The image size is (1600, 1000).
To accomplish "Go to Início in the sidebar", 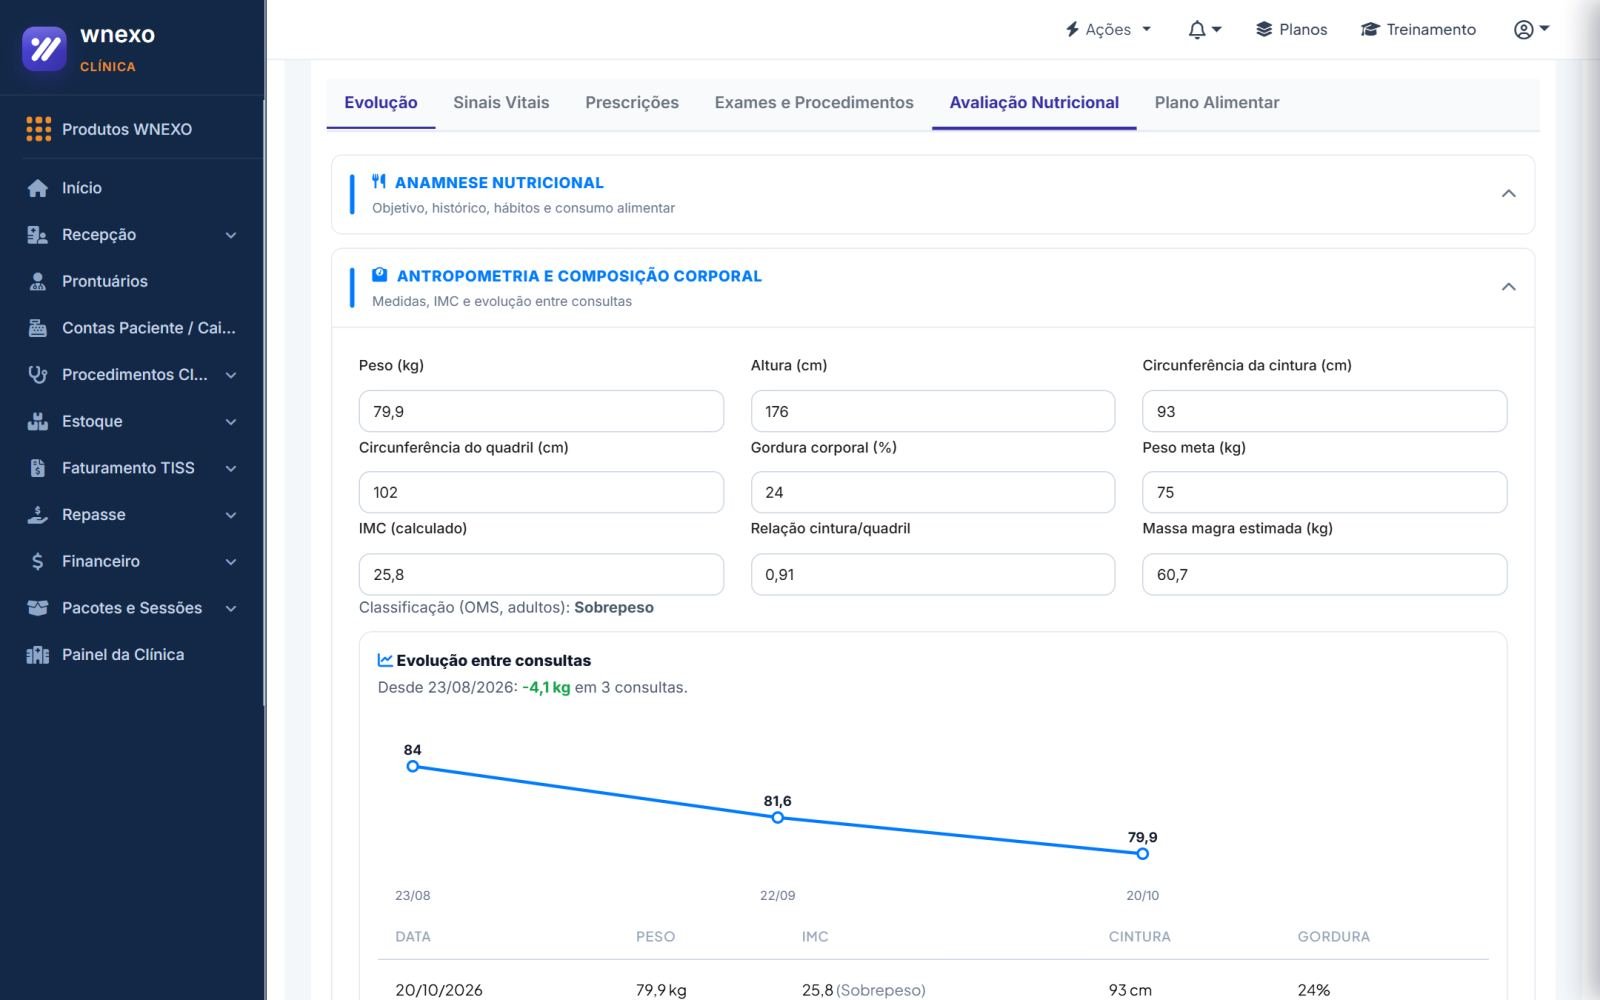I will point(82,188).
